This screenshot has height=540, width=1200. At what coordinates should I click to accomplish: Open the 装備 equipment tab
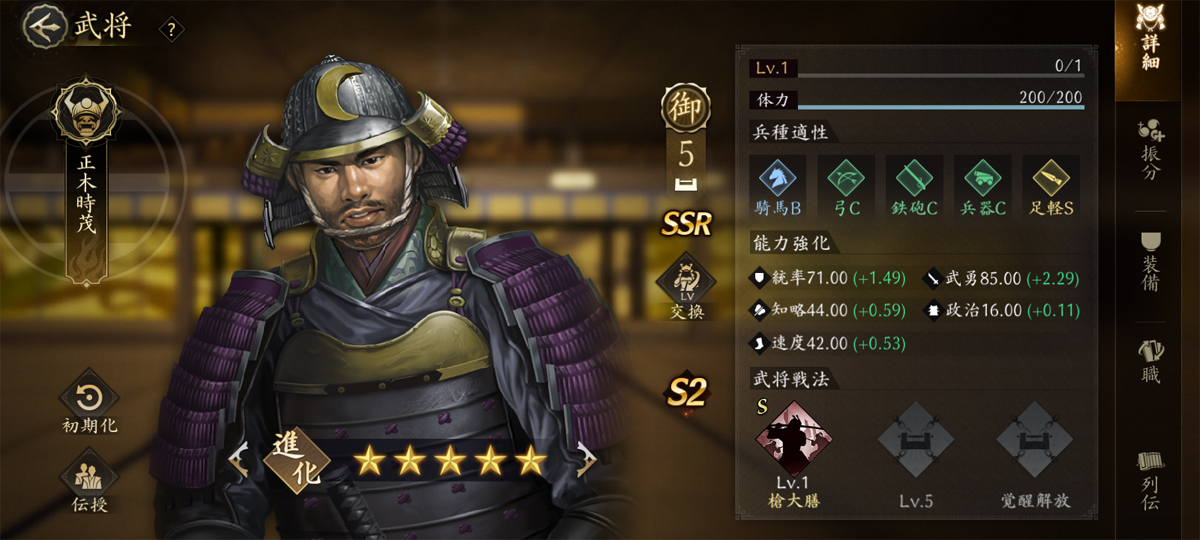pyautogui.click(x=1152, y=262)
